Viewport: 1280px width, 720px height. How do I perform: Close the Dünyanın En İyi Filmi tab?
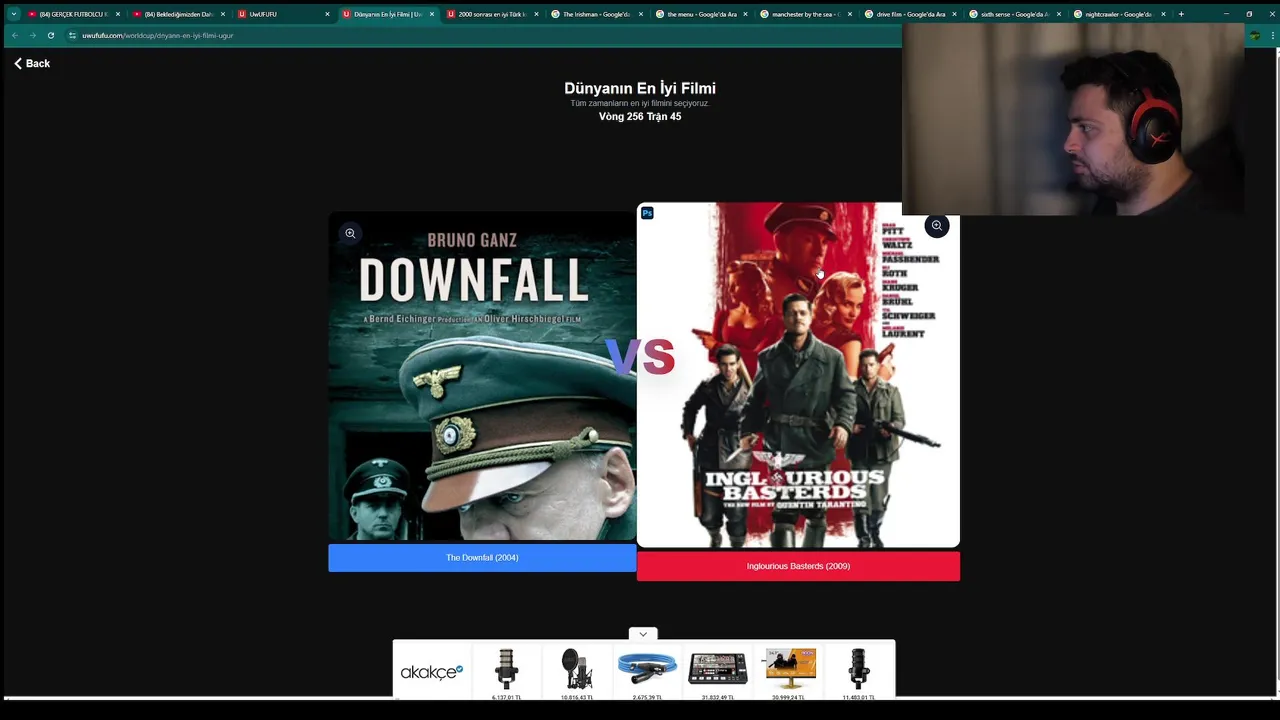pos(432,14)
